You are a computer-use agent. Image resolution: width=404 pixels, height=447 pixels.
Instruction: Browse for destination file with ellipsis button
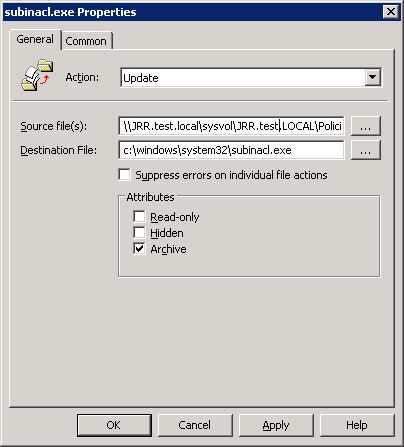coord(366,150)
